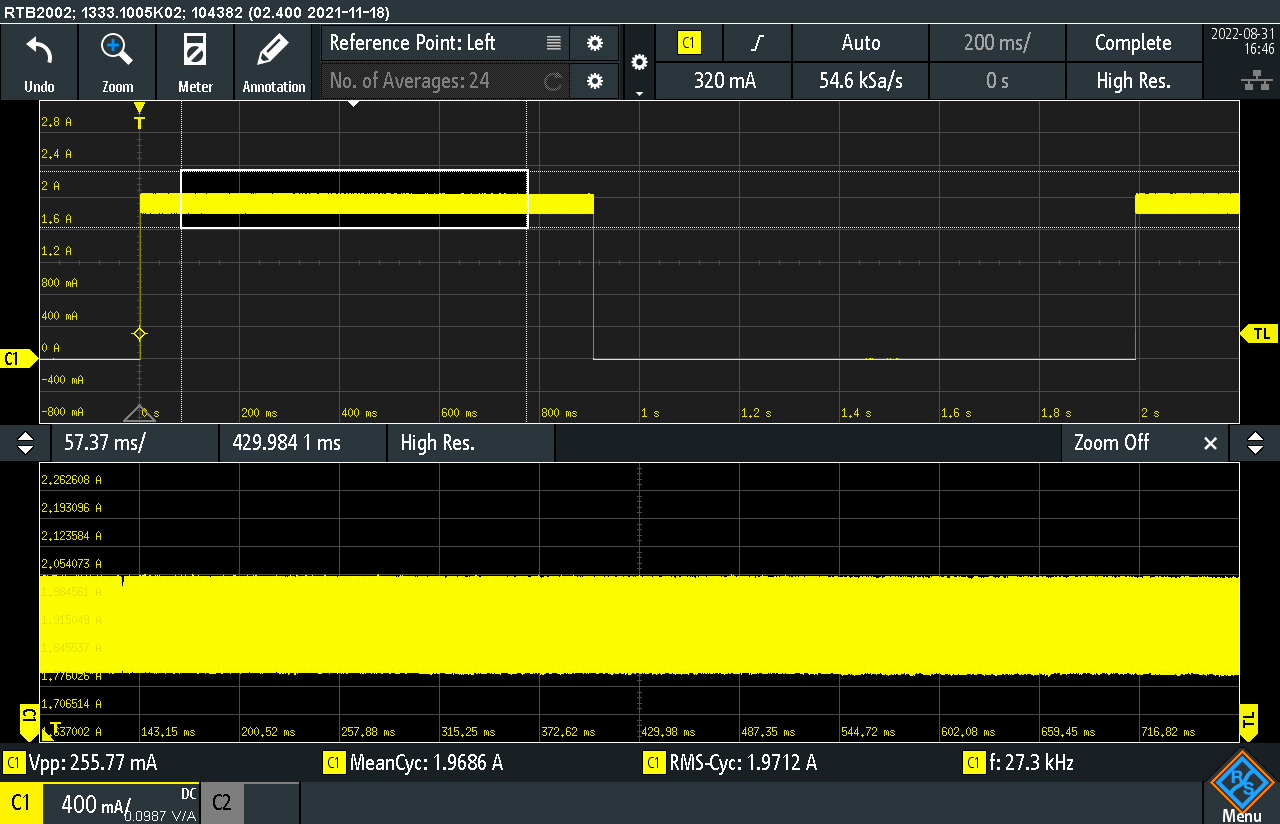Expand the toolbar settings dropdown arrow
Image resolution: width=1280 pixels, height=824 pixels.
point(640,92)
